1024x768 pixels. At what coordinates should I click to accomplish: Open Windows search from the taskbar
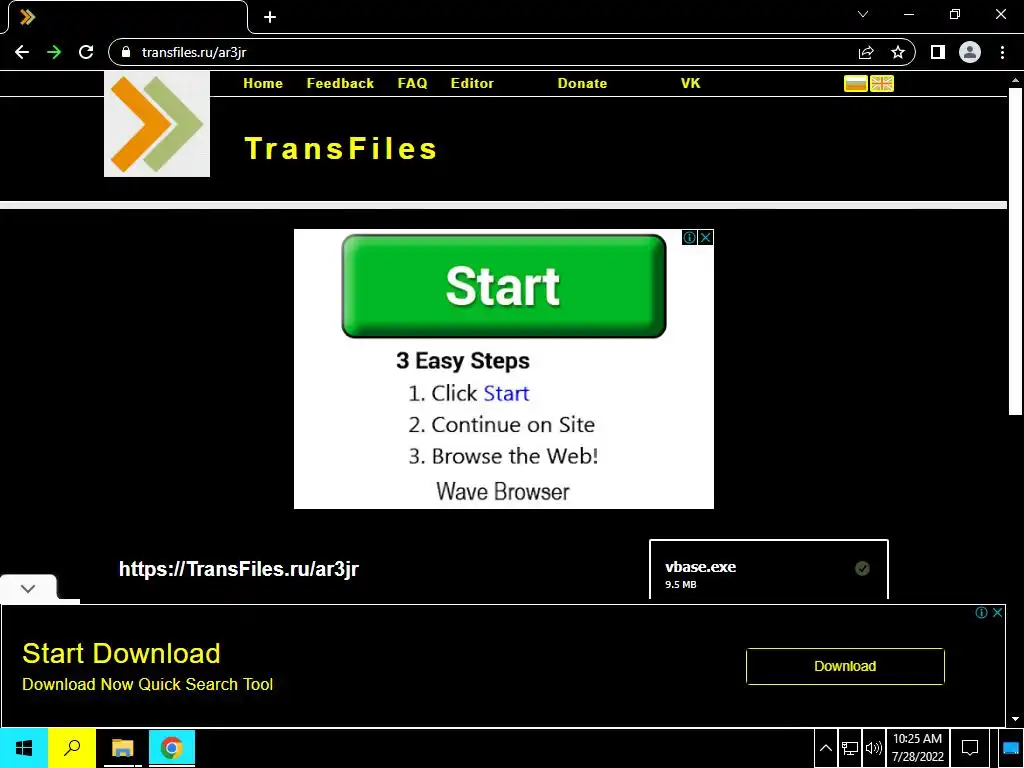point(72,748)
